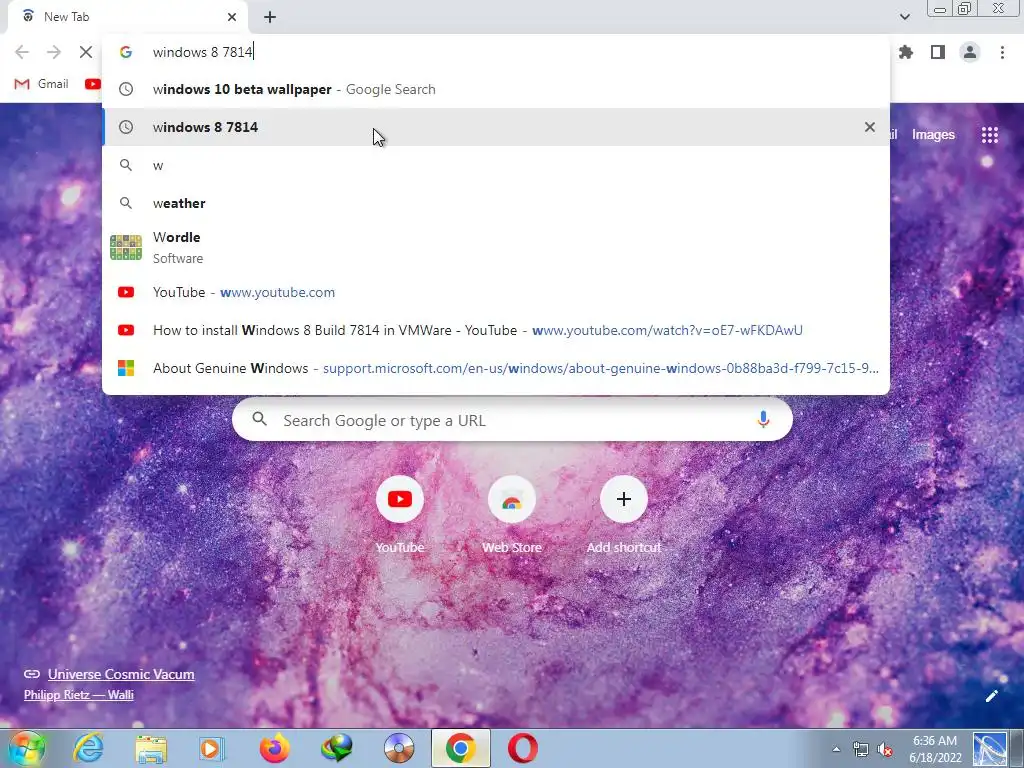This screenshot has width=1024, height=768.
Task: Open the Images link
Action: (933, 135)
